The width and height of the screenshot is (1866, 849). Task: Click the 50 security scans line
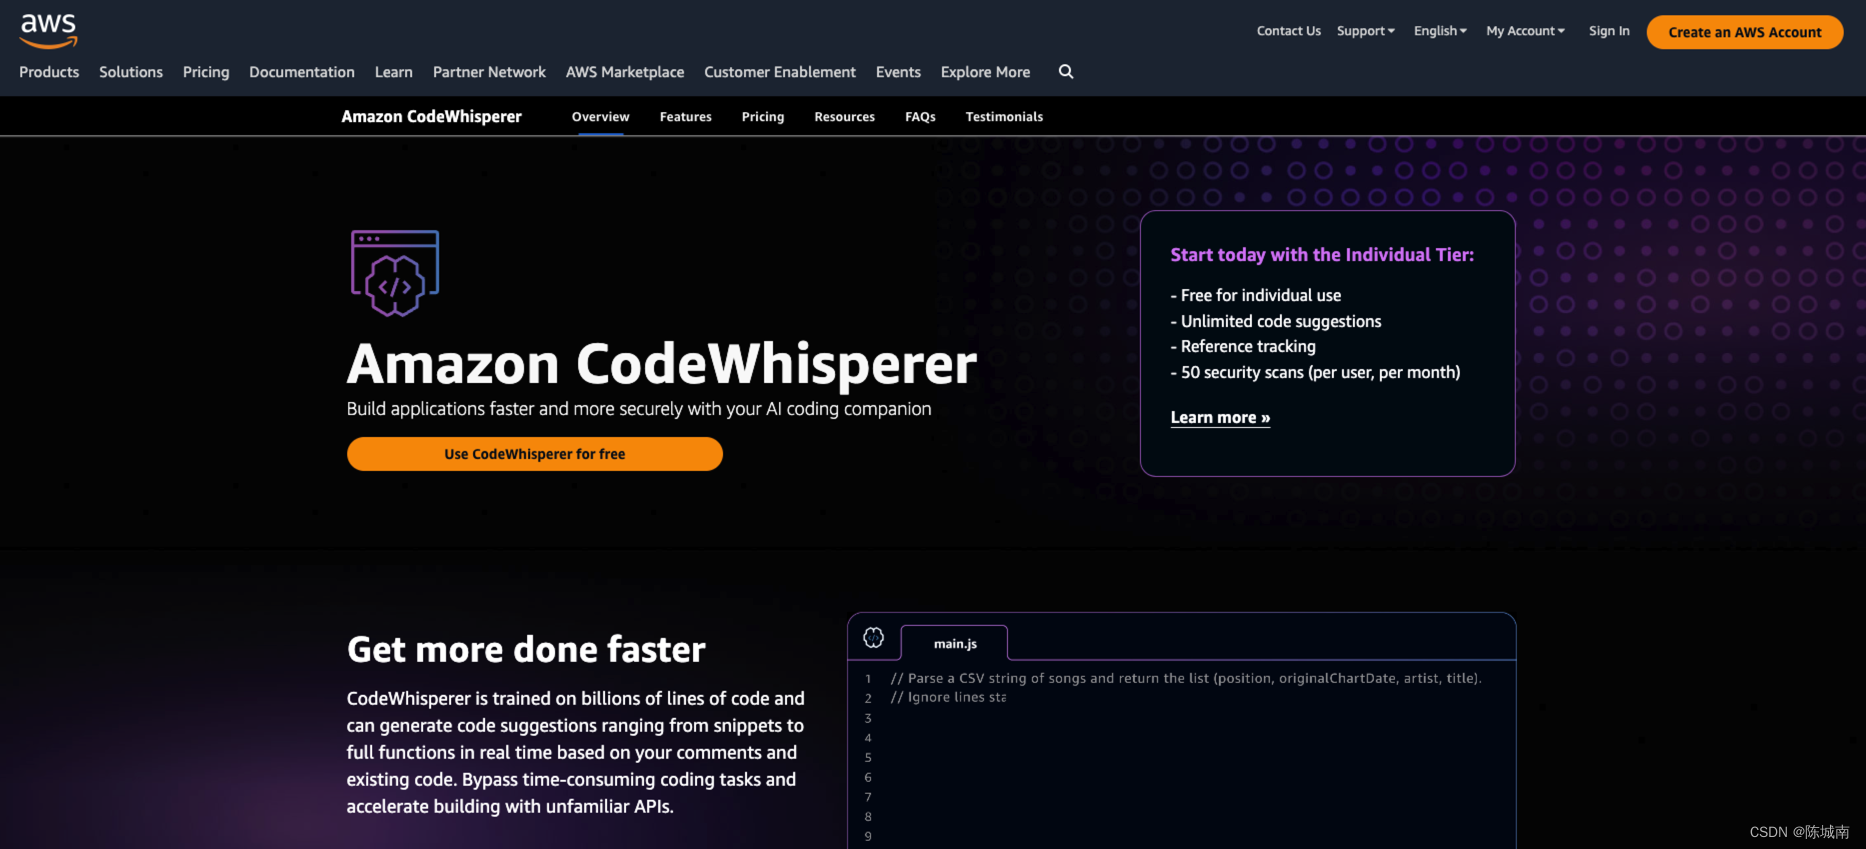pyautogui.click(x=1315, y=372)
